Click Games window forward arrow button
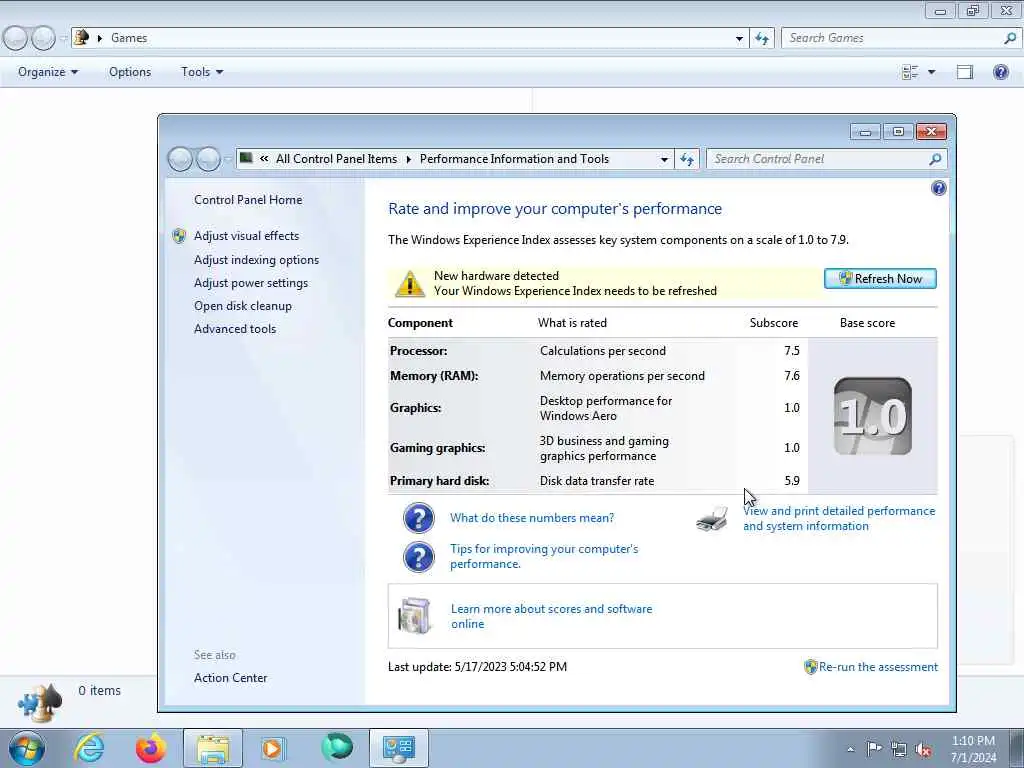Image resolution: width=1024 pixels, height=768 pixels. pos(44,38)
